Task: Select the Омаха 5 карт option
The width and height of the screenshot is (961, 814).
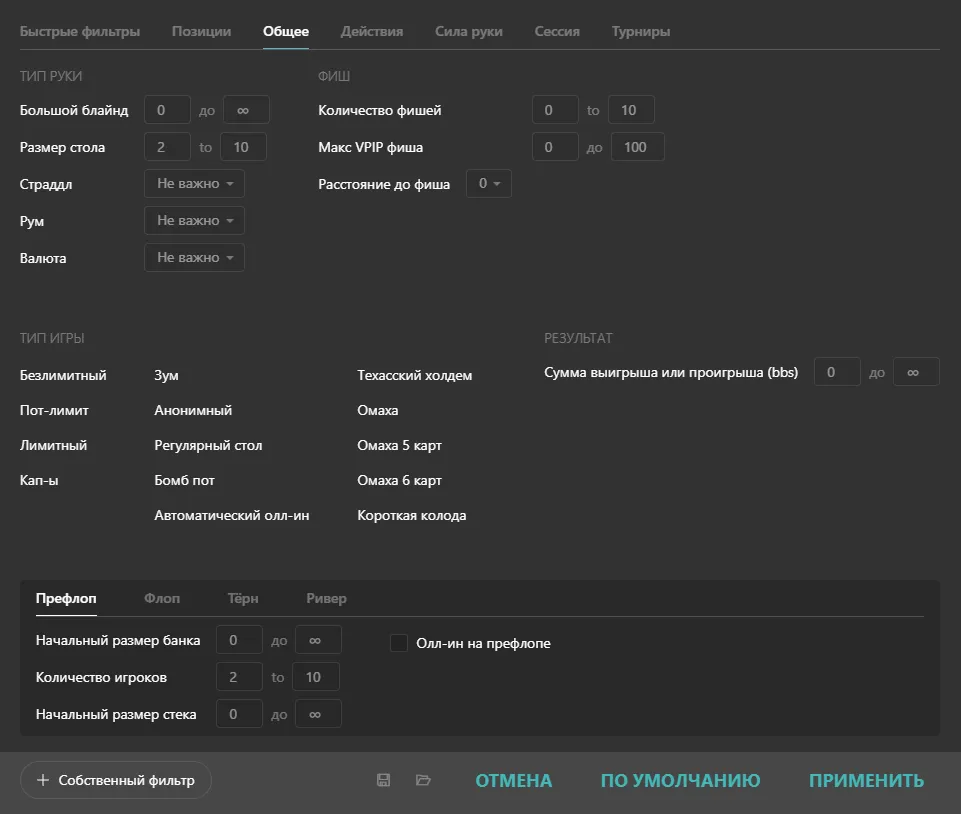Action: 399,445
